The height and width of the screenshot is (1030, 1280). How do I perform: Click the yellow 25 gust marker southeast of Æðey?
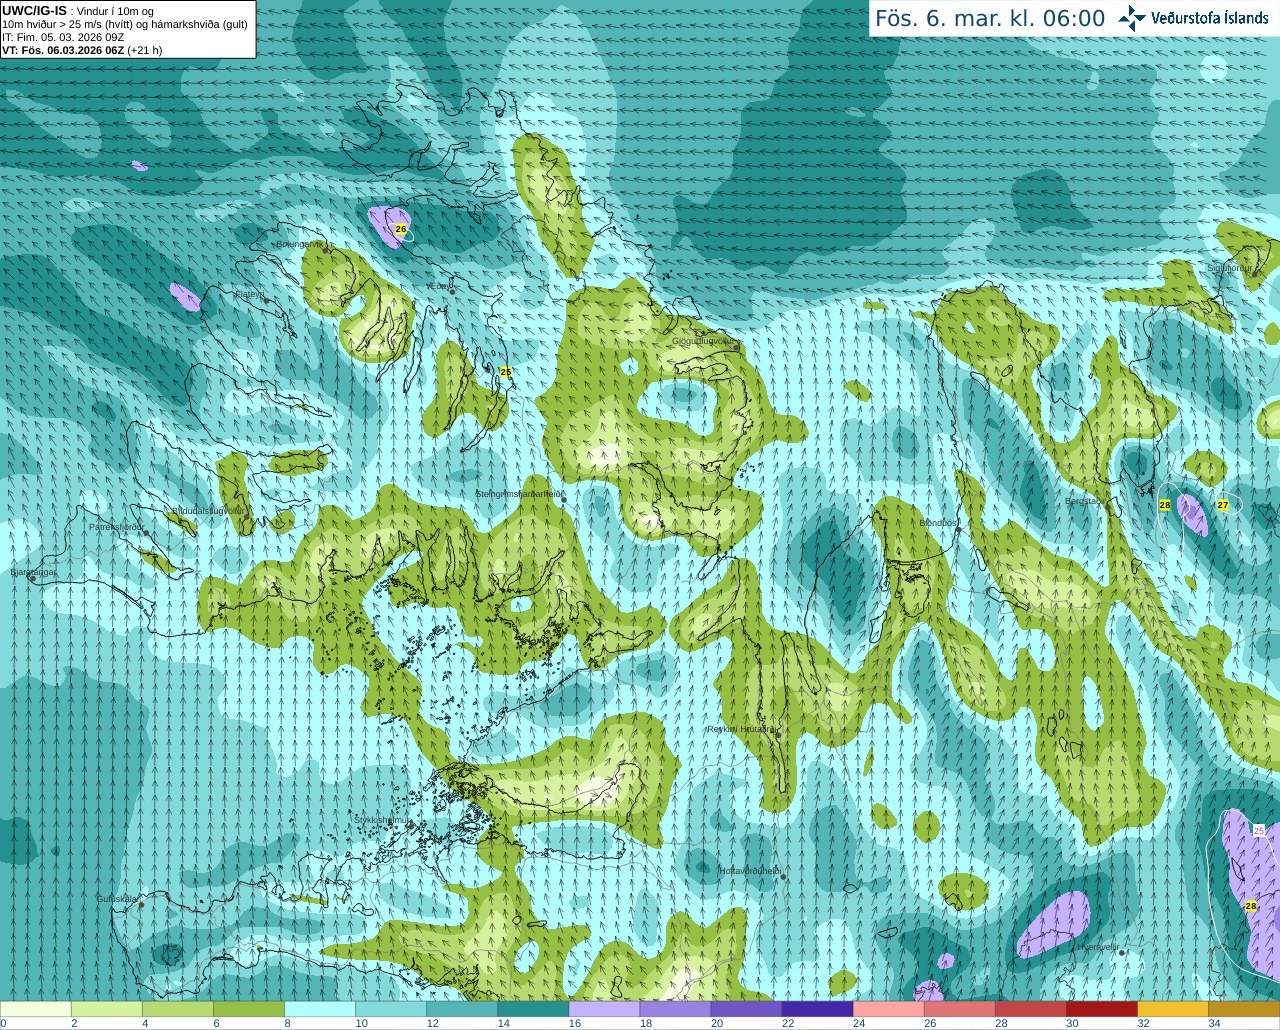click(506, 372)
